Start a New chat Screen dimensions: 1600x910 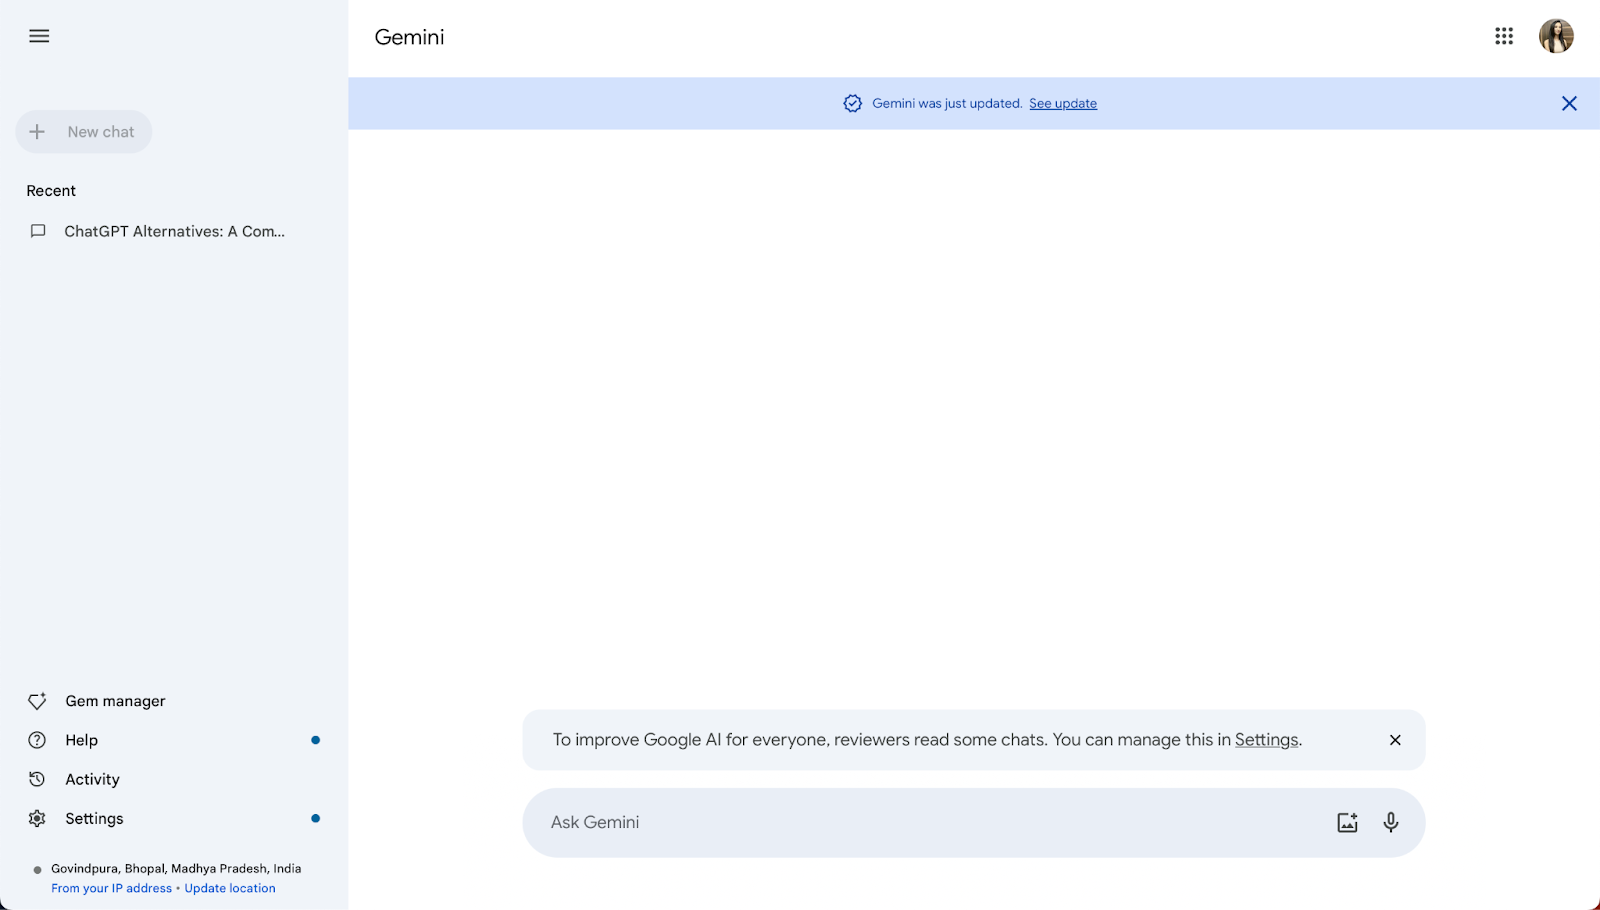click(84, 132)
